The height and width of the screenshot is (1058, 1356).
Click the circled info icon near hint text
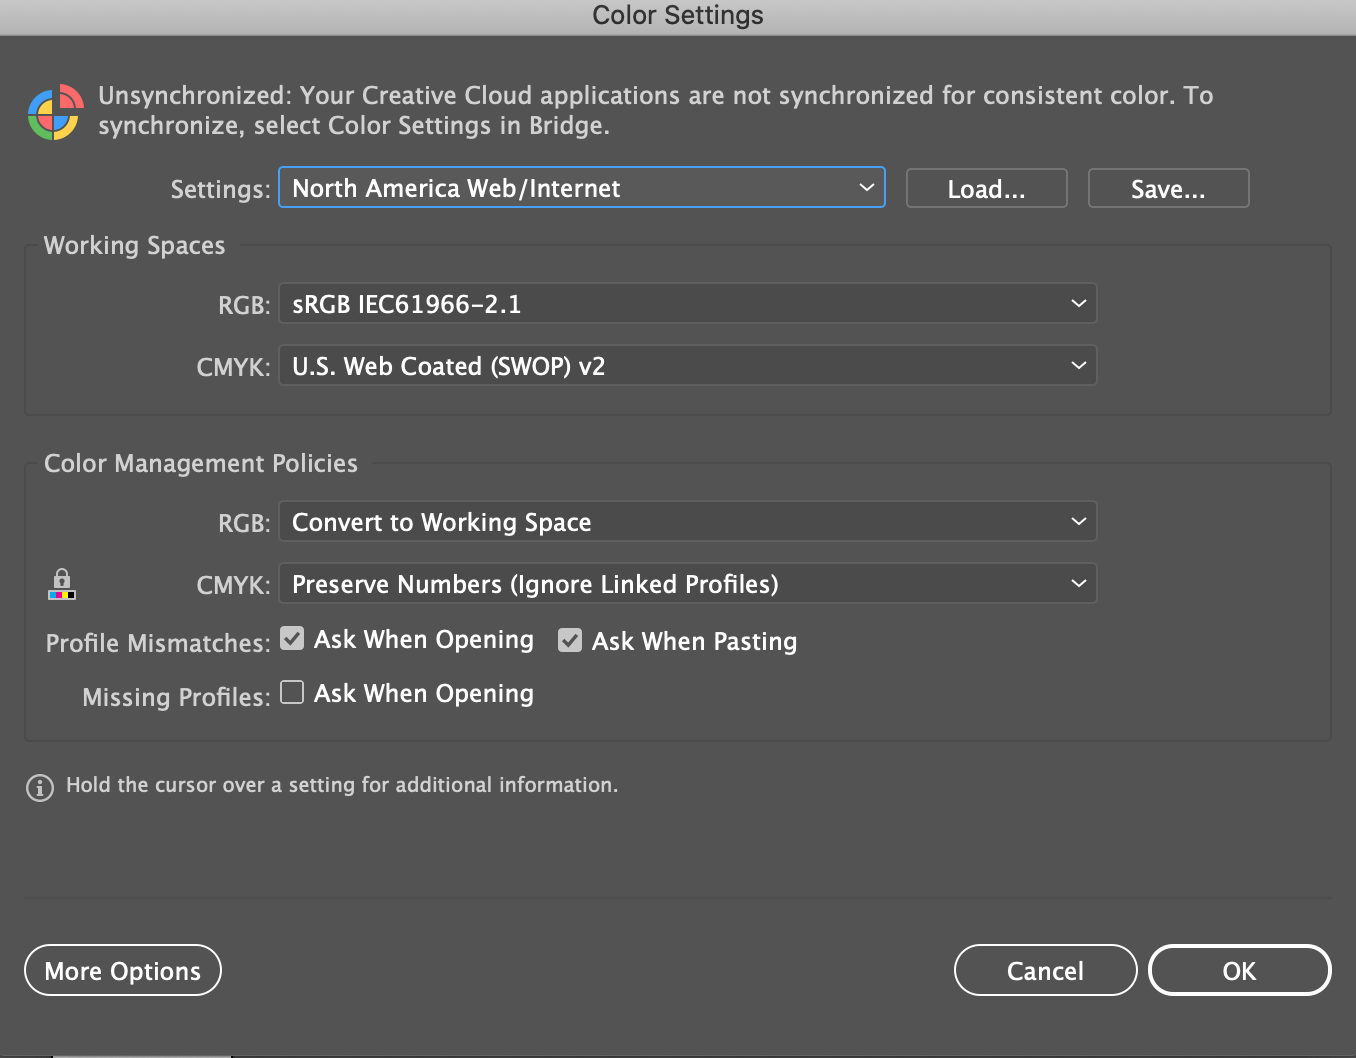point(38,787)
